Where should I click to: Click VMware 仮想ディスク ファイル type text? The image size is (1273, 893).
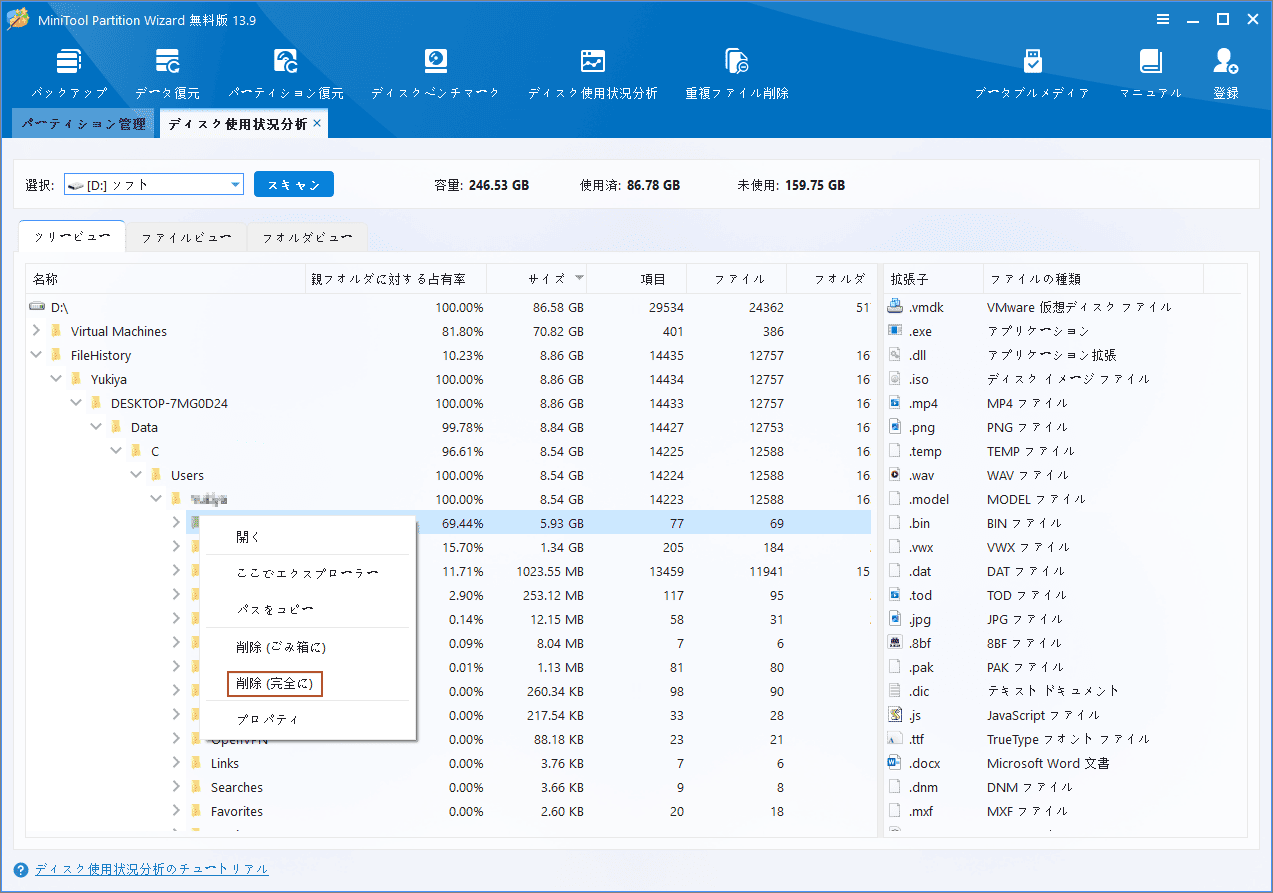[1079, 307]
